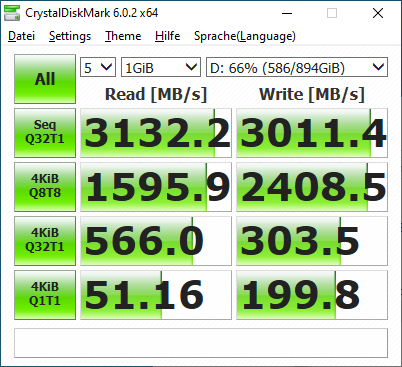Select the Seq read result 3132.2
Screen dimensions: 402x367
pos(156,133)
